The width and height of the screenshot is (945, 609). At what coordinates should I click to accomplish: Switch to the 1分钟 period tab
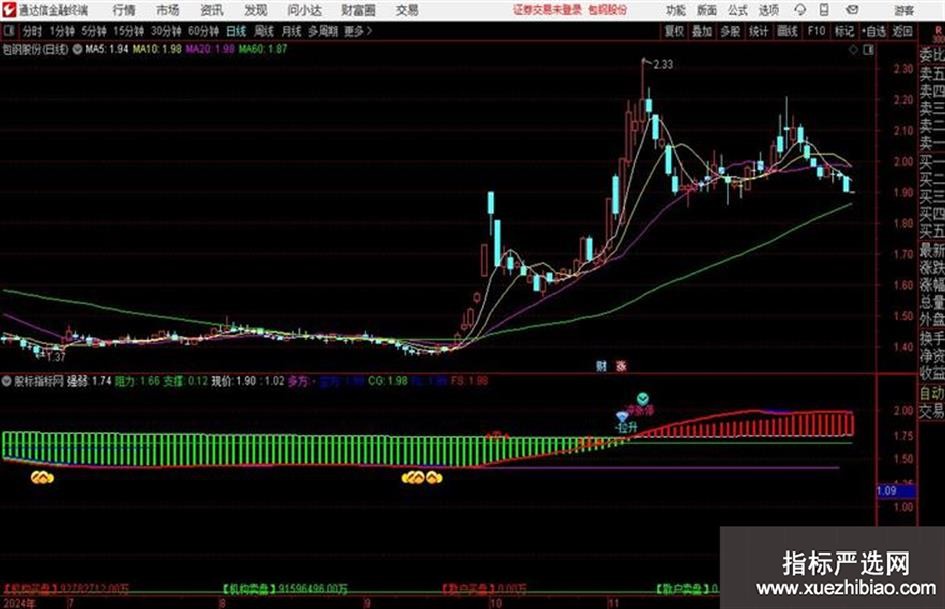pos(62,31)
